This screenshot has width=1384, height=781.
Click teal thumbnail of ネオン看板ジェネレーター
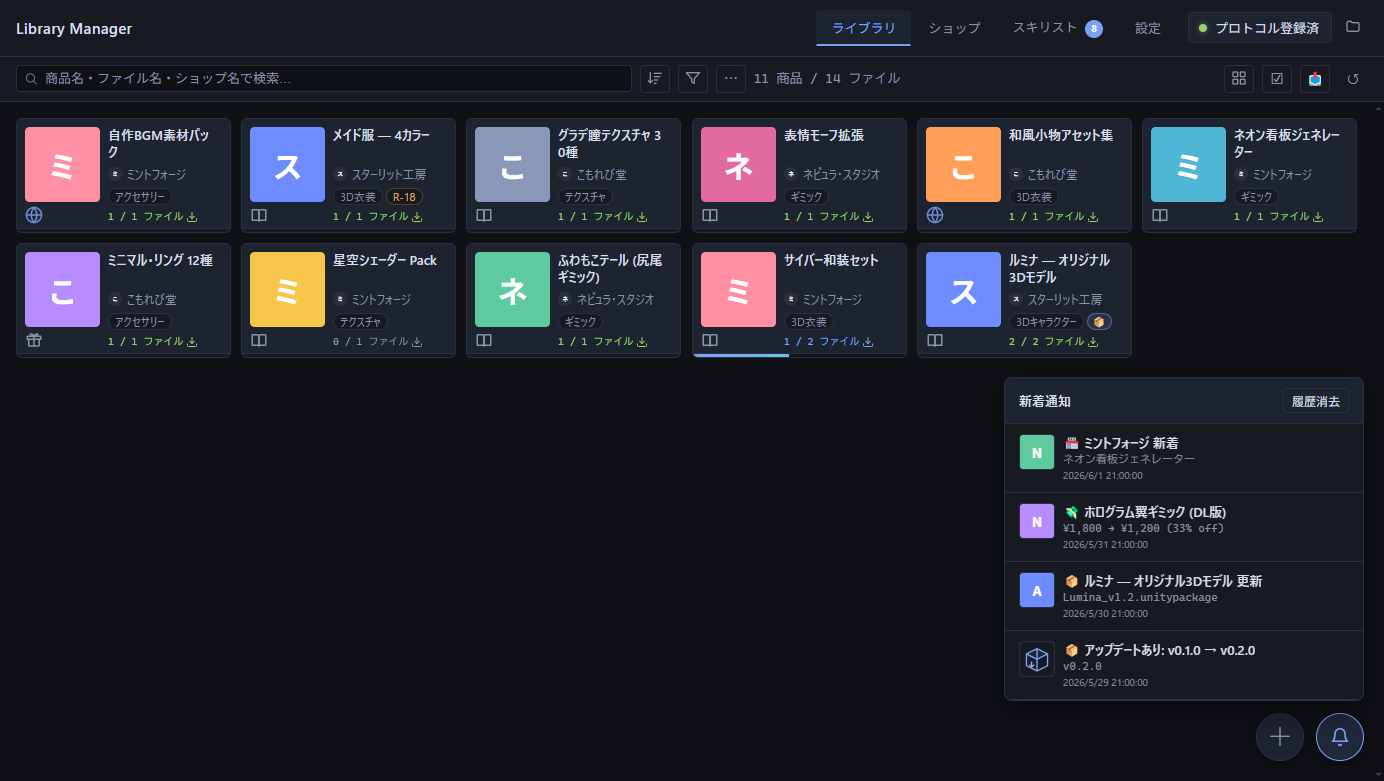pyautogui.click(x=1188, y=164)
